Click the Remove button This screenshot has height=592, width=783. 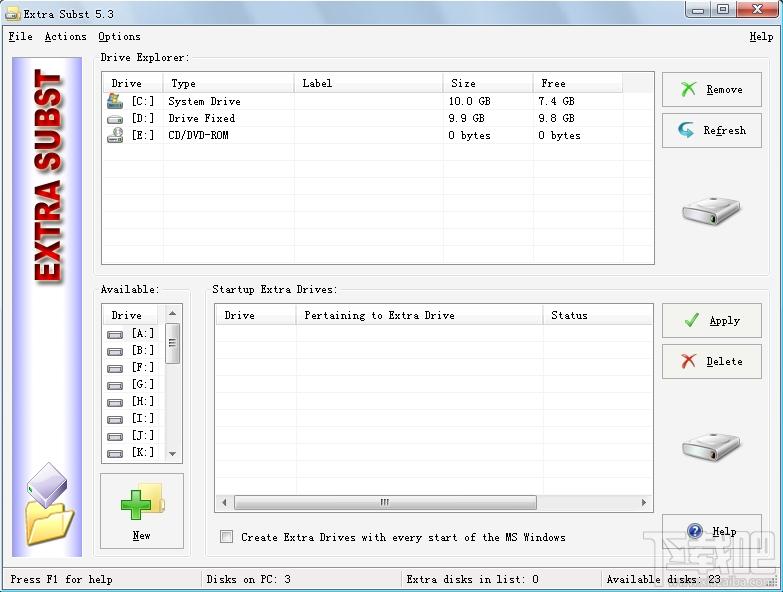pos(712,89)
